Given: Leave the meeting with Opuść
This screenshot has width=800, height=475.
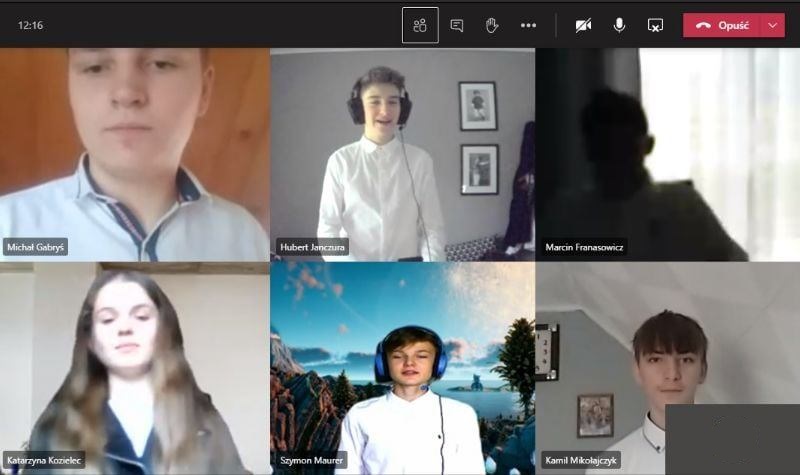Looking at the screenshot, I should pos(722,25).
